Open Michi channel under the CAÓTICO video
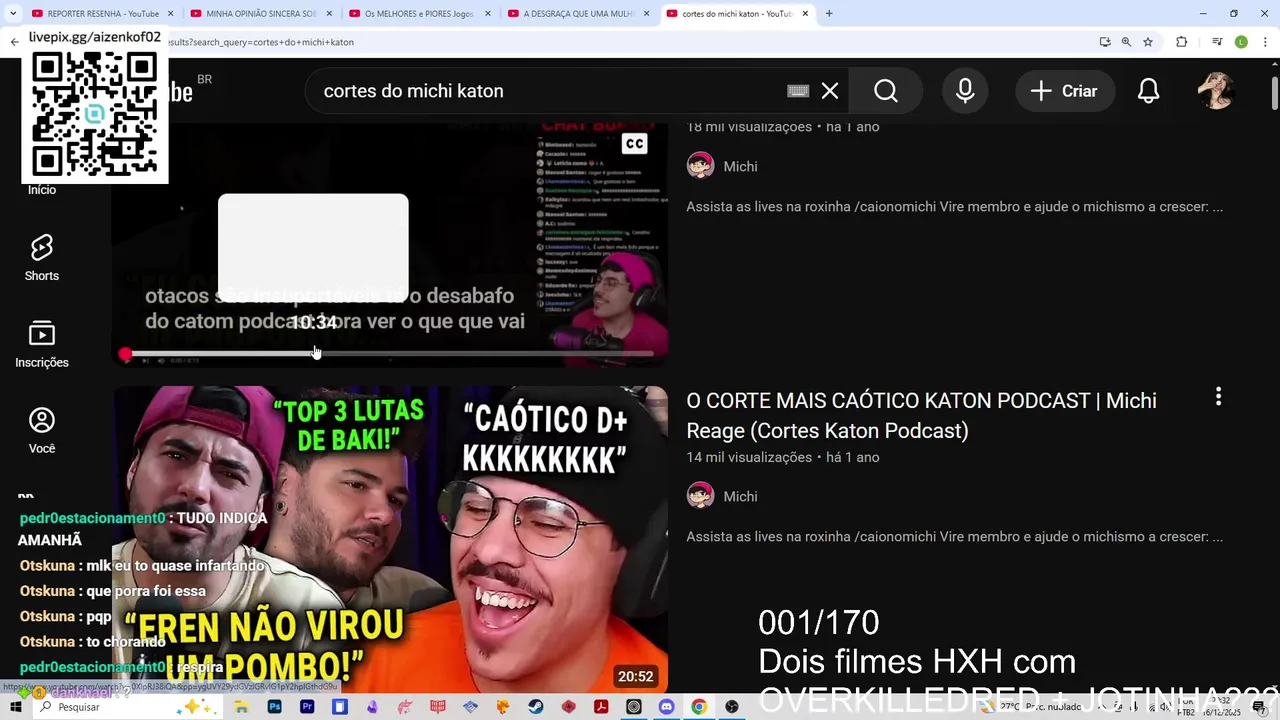1280x720 pixels. point(740,496)
